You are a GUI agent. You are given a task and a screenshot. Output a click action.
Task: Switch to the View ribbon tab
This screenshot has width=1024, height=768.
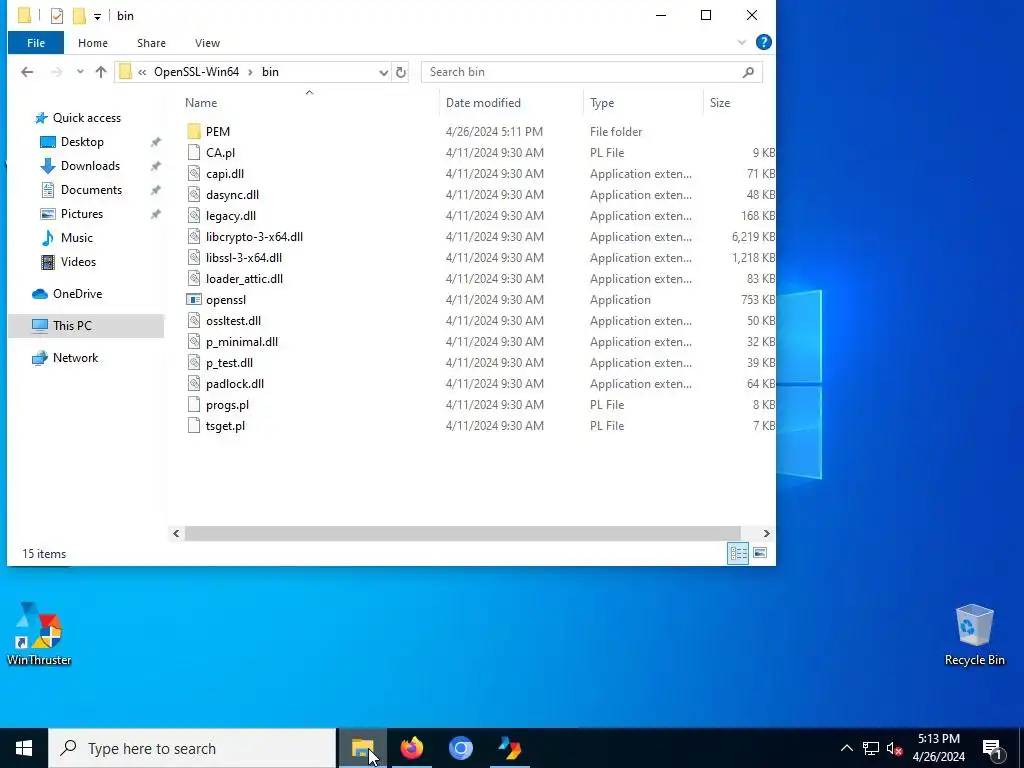tap(207, 43)
